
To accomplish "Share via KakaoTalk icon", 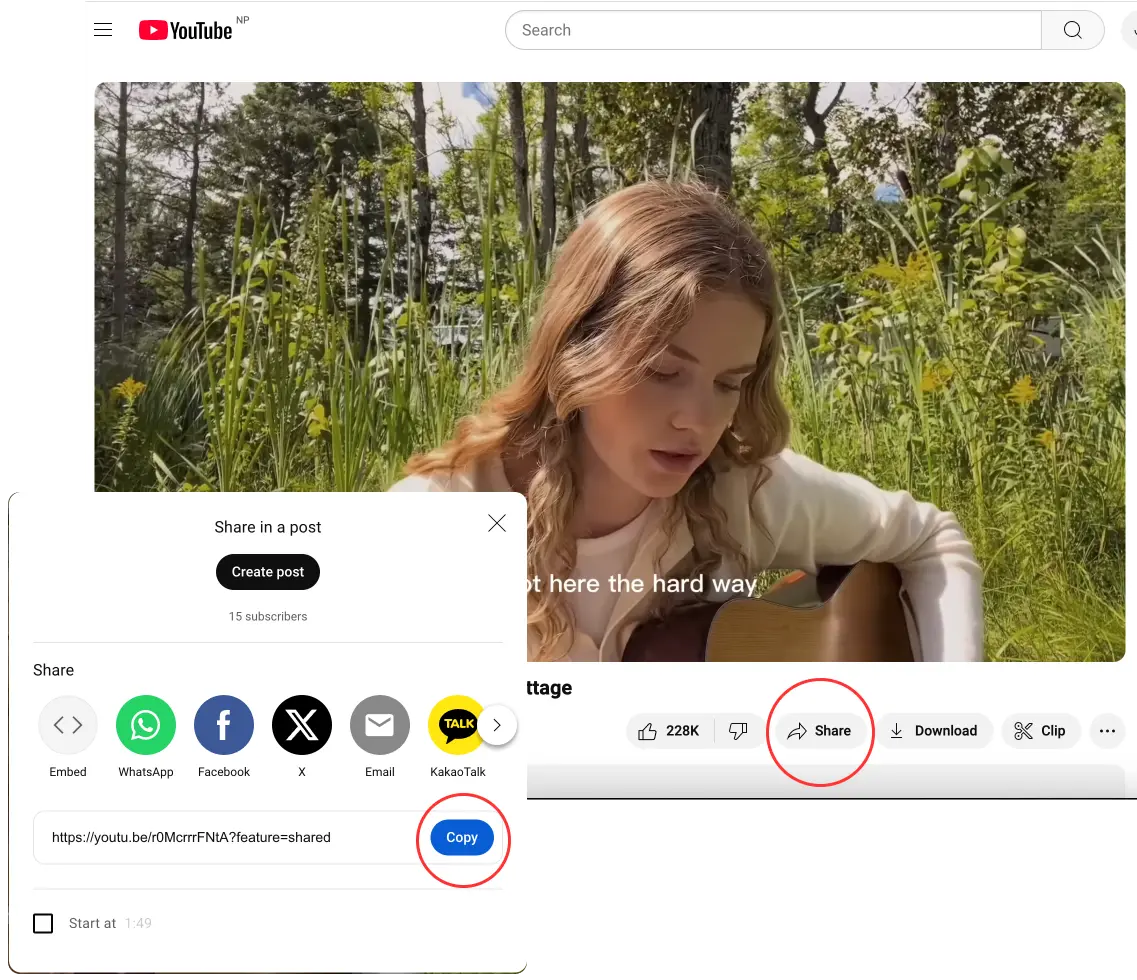I will coord(455,725).
